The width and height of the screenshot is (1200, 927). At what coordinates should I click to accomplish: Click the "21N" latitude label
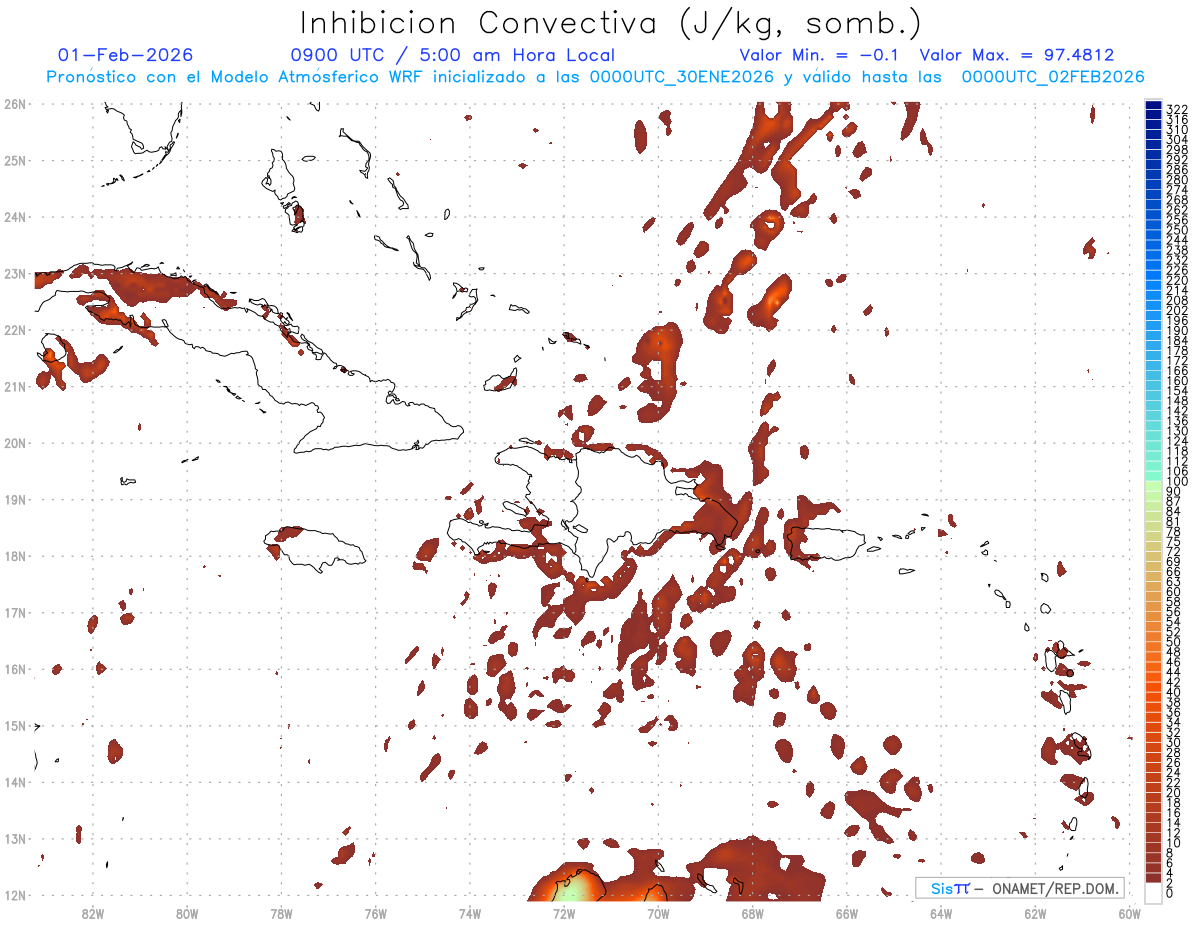pos(15,386)
